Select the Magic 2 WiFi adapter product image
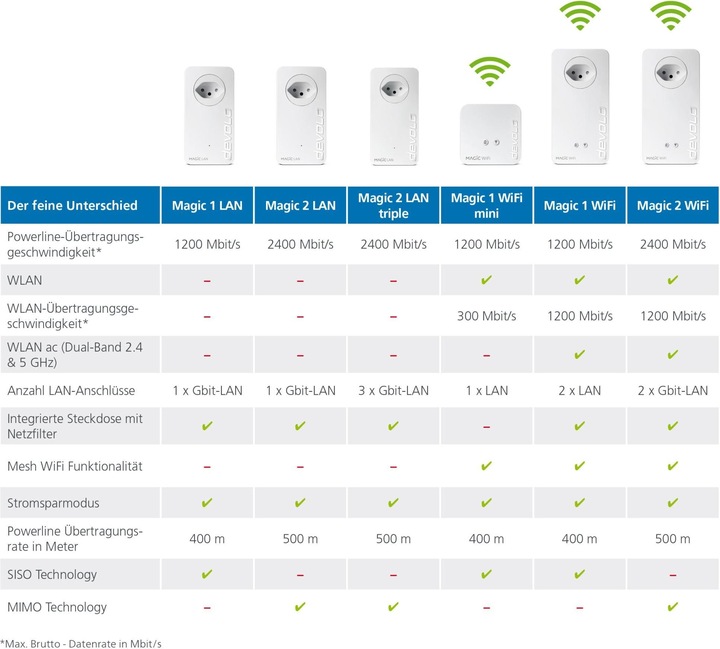The image size is (720, 649). click(671, 107)
